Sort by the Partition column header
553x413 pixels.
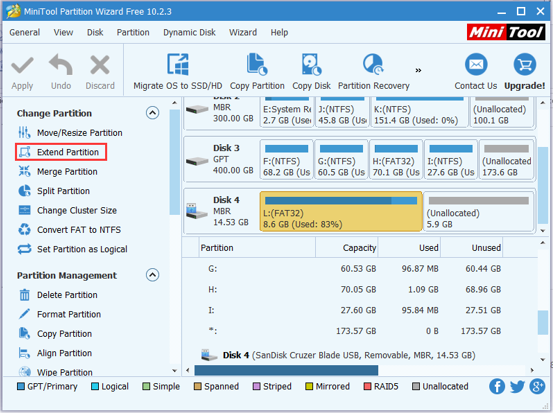coord(257,248)
